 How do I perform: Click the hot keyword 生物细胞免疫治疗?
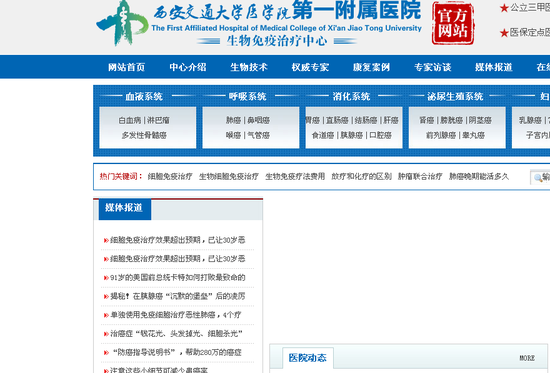pos(229,176)
